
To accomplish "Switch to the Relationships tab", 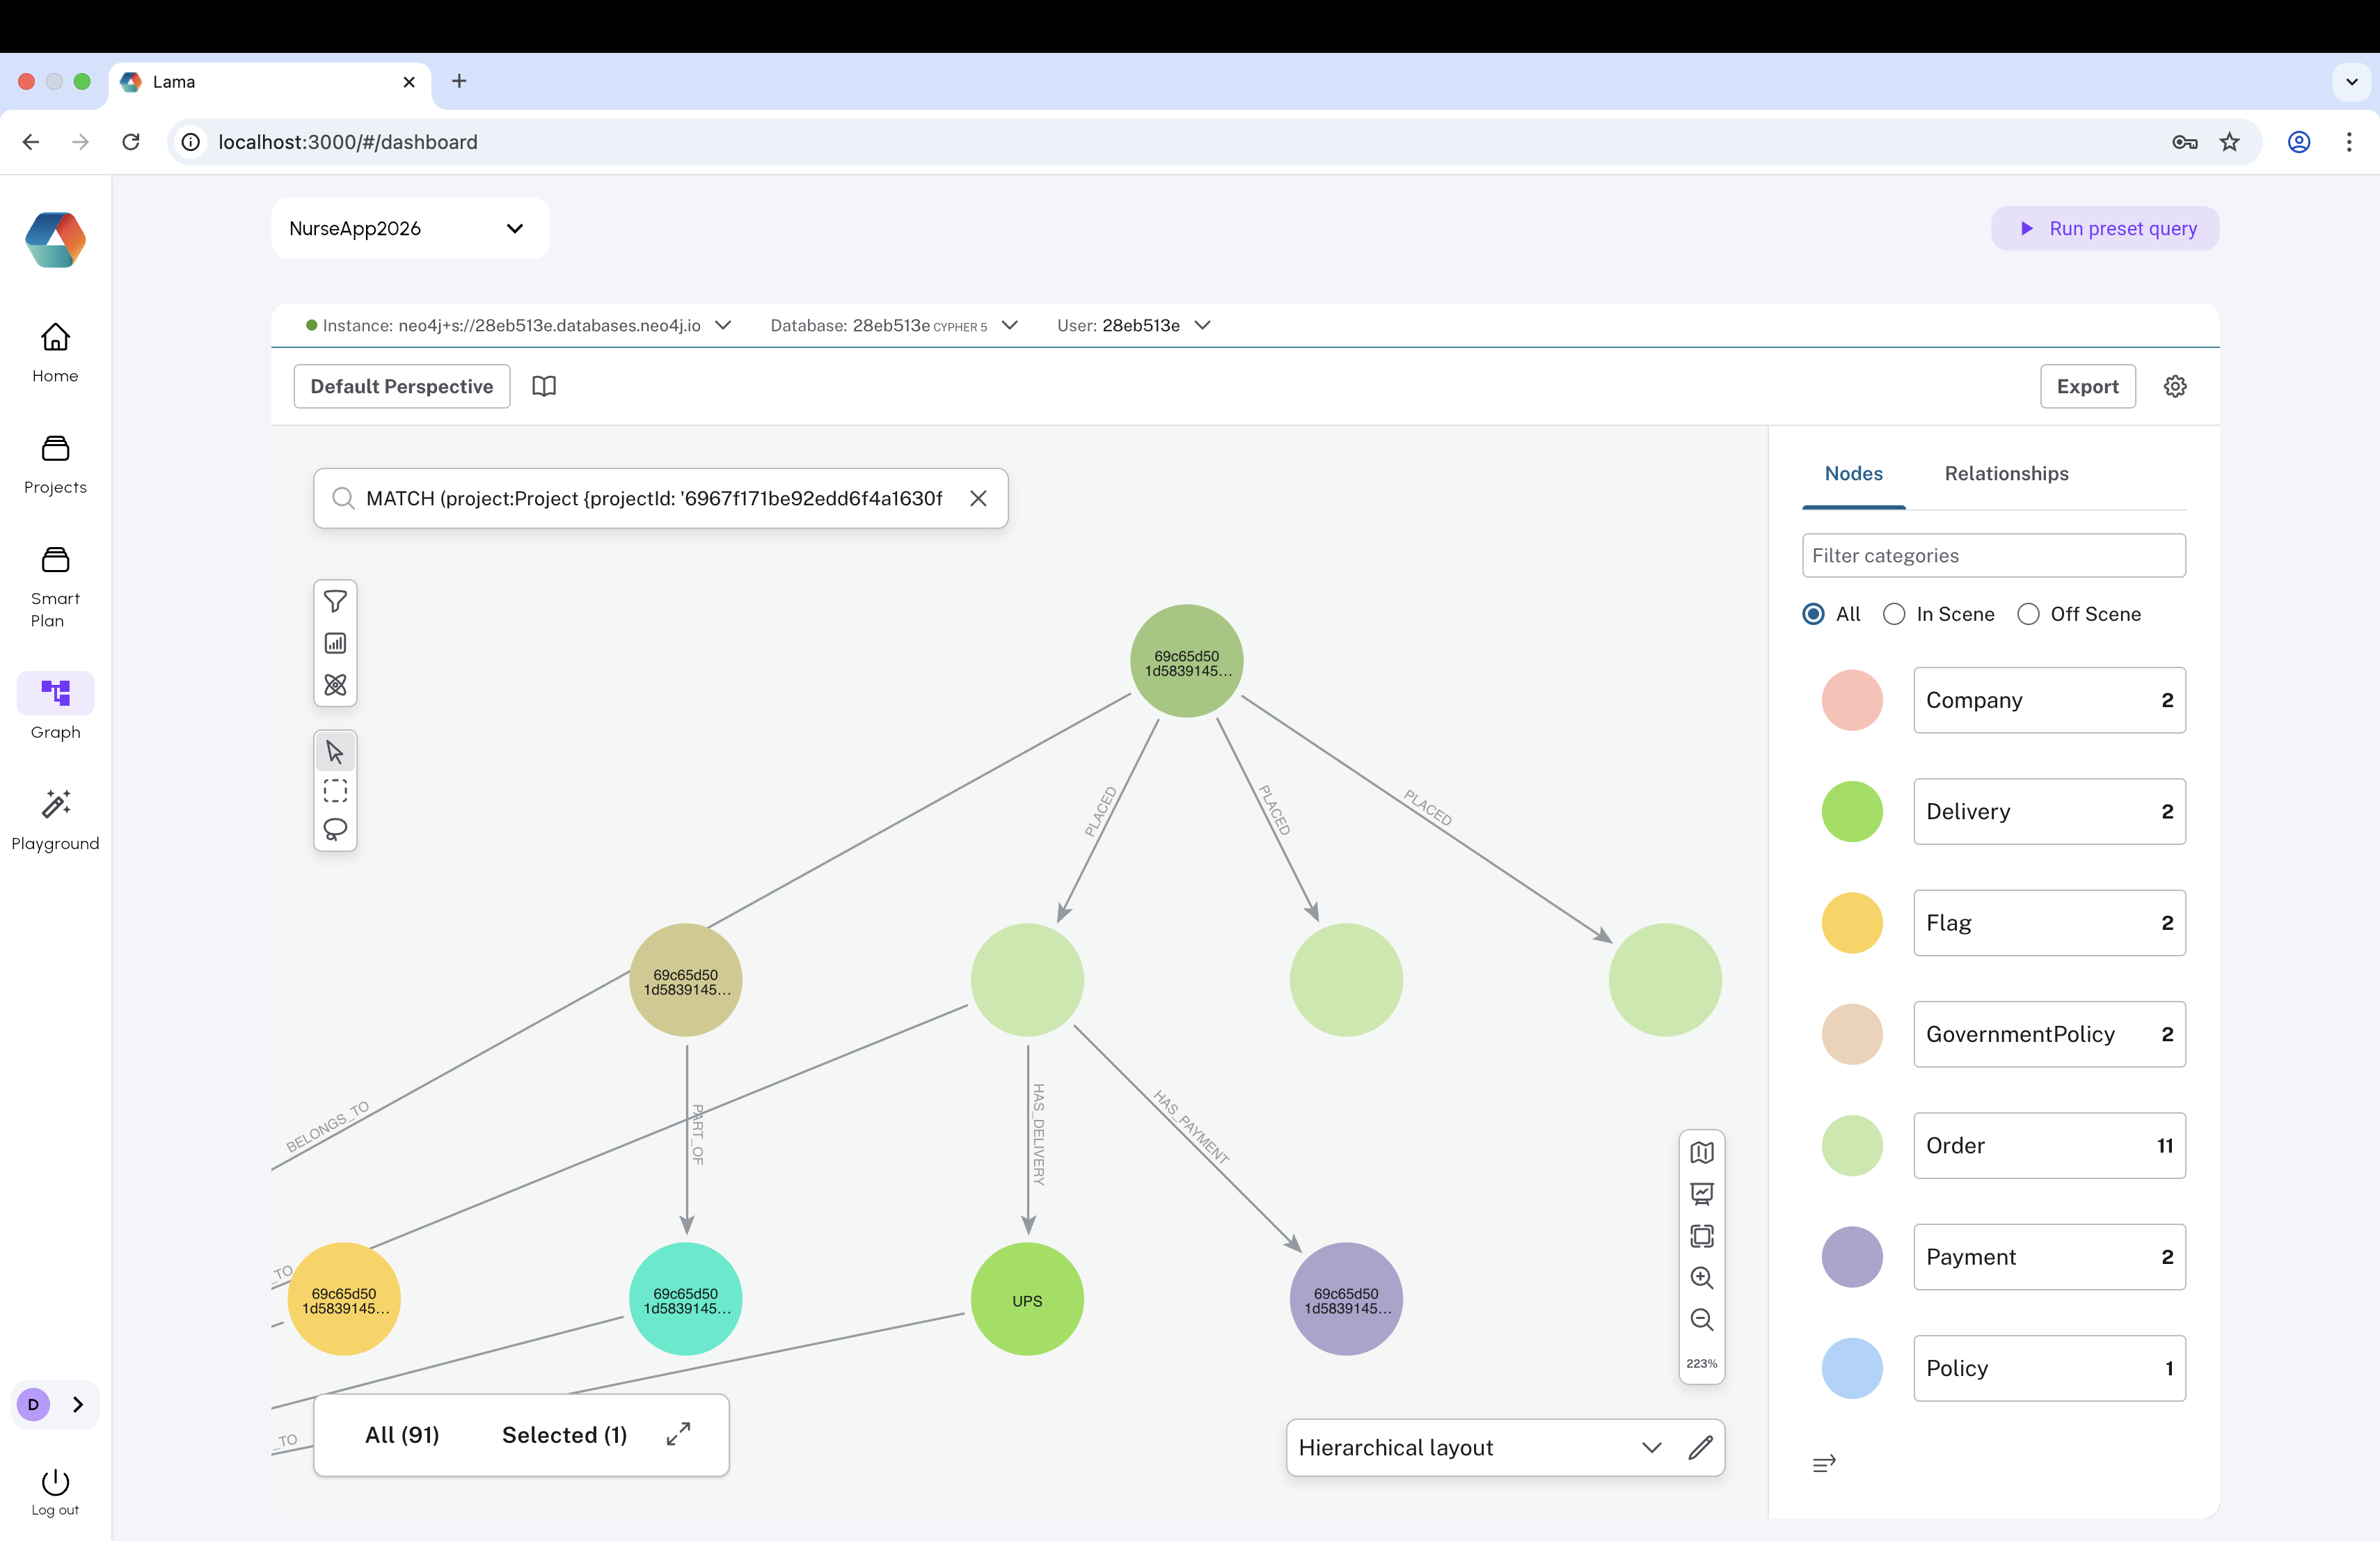I will click(2006, 473).
